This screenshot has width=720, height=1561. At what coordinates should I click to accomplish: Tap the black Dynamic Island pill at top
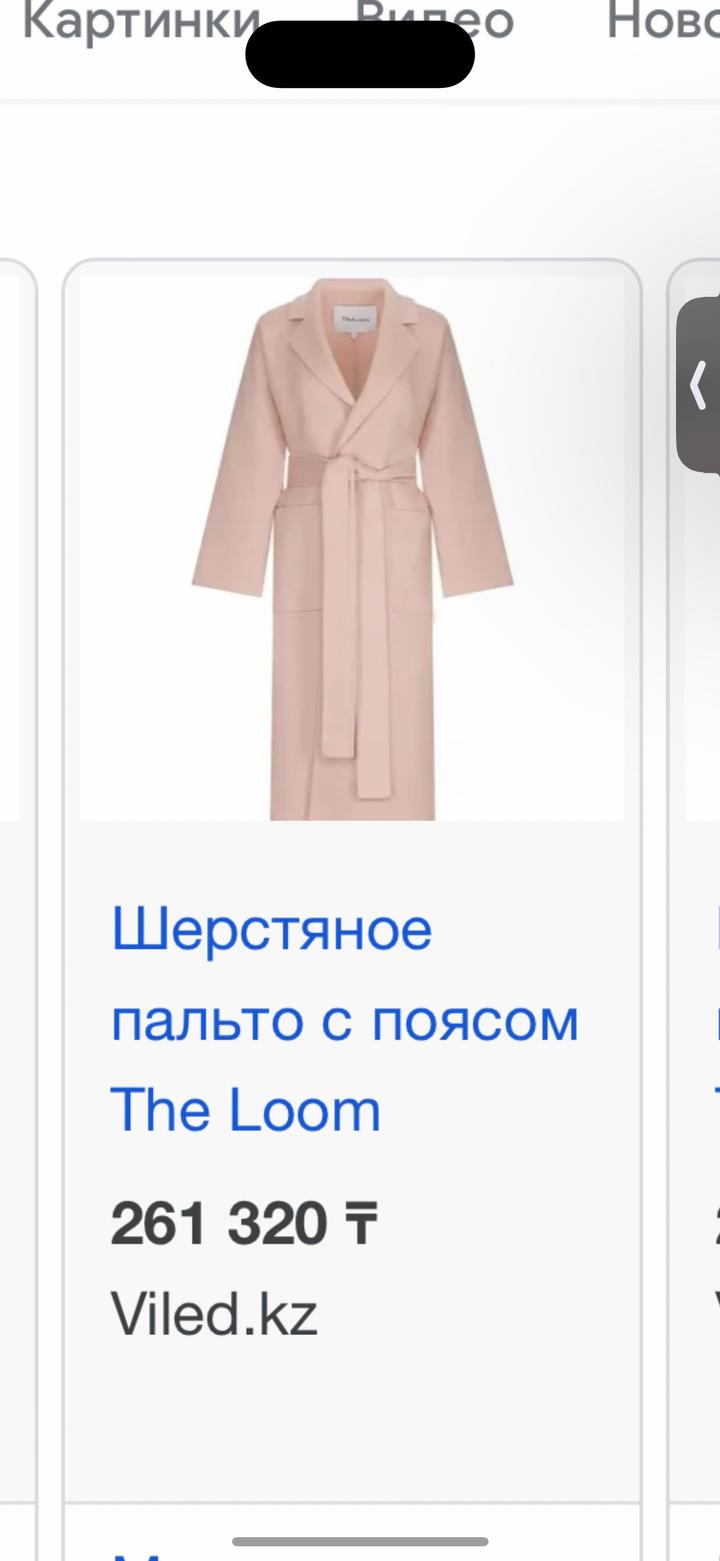pyautogui.click(x=360, y=54)
